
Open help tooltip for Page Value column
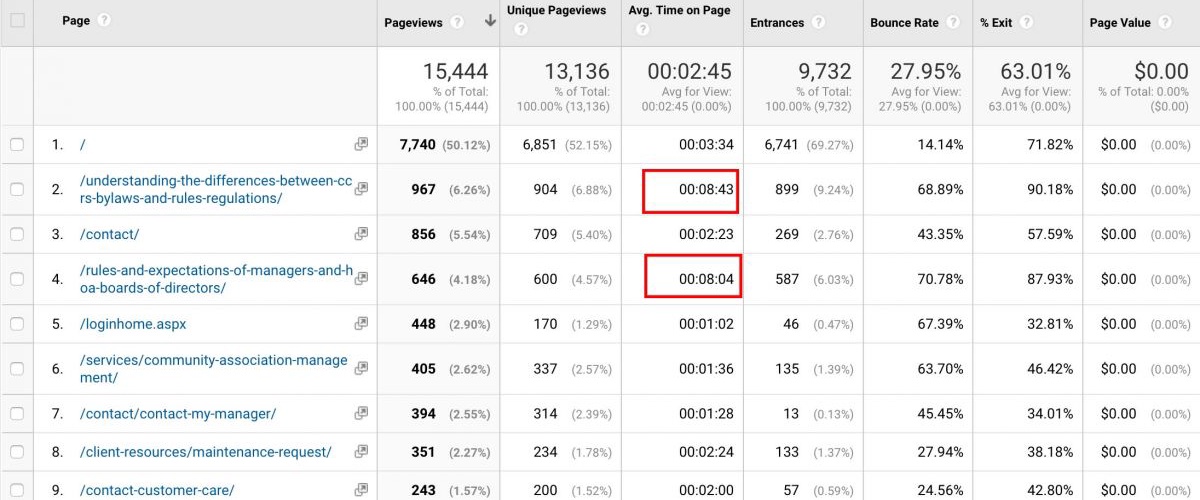(1165, 22)
